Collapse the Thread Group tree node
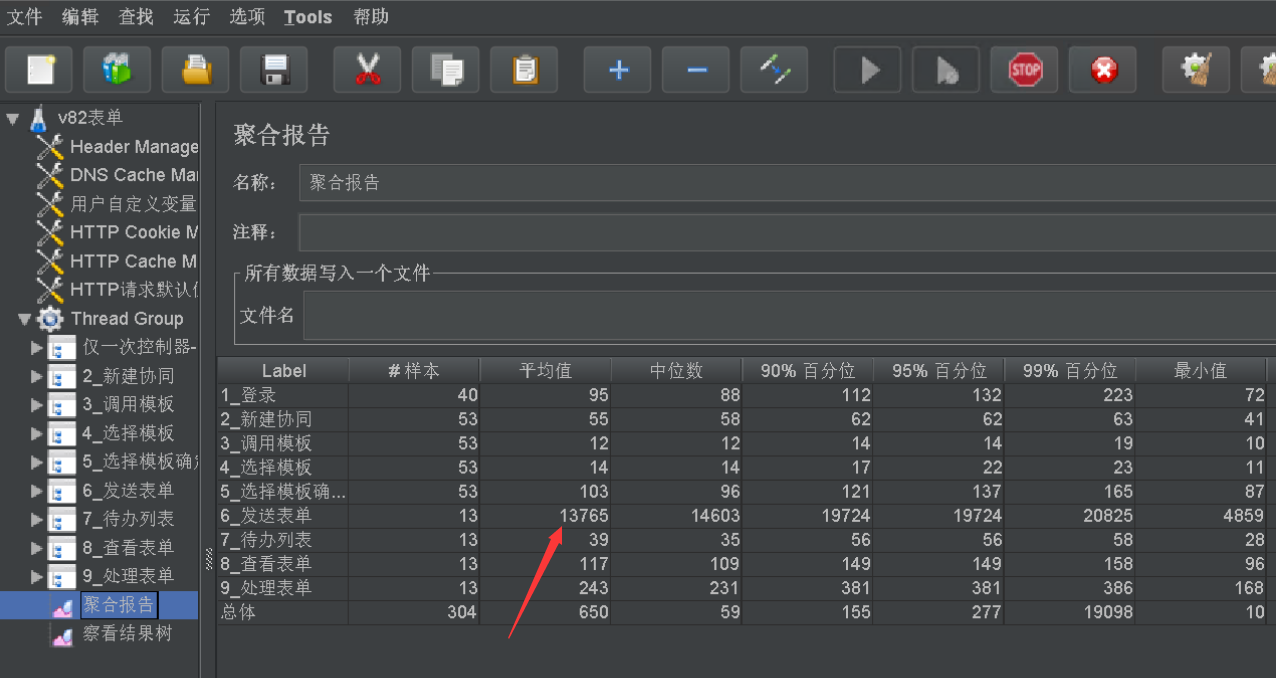This screenshot has height=678, width=1276. click(x=24, y=319)
